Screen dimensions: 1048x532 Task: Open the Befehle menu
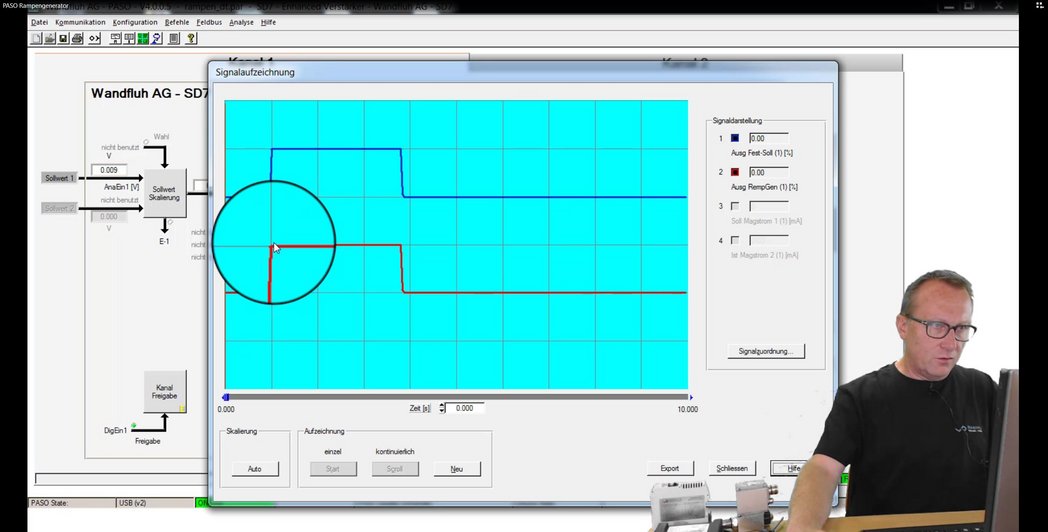click(x=177, y=22)
